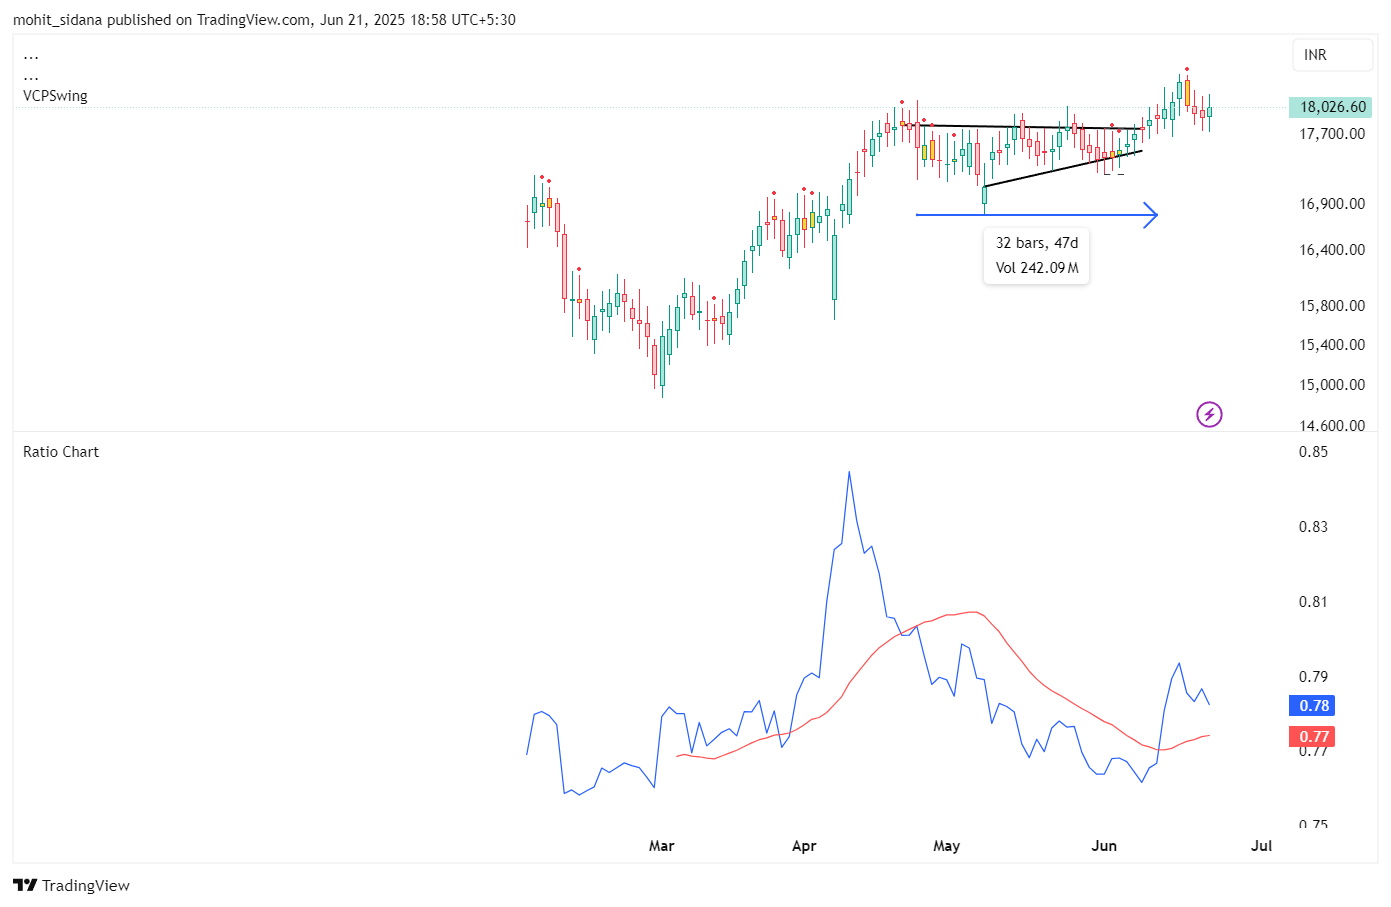Click the purple lightning bolt icon
Screen dimensions: 1391x907
(1209, 414)
